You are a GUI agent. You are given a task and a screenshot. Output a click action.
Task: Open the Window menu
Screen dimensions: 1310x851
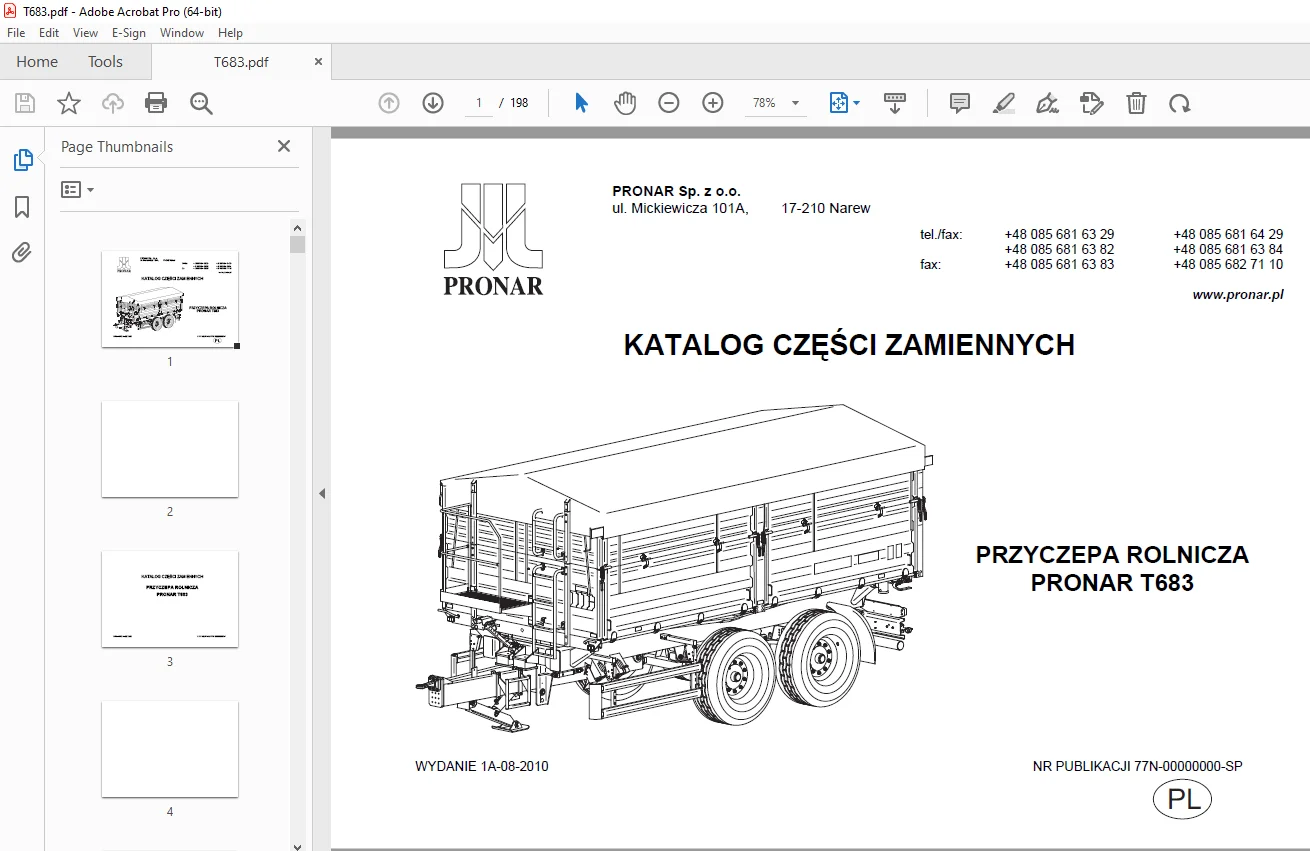pos(182,33)
